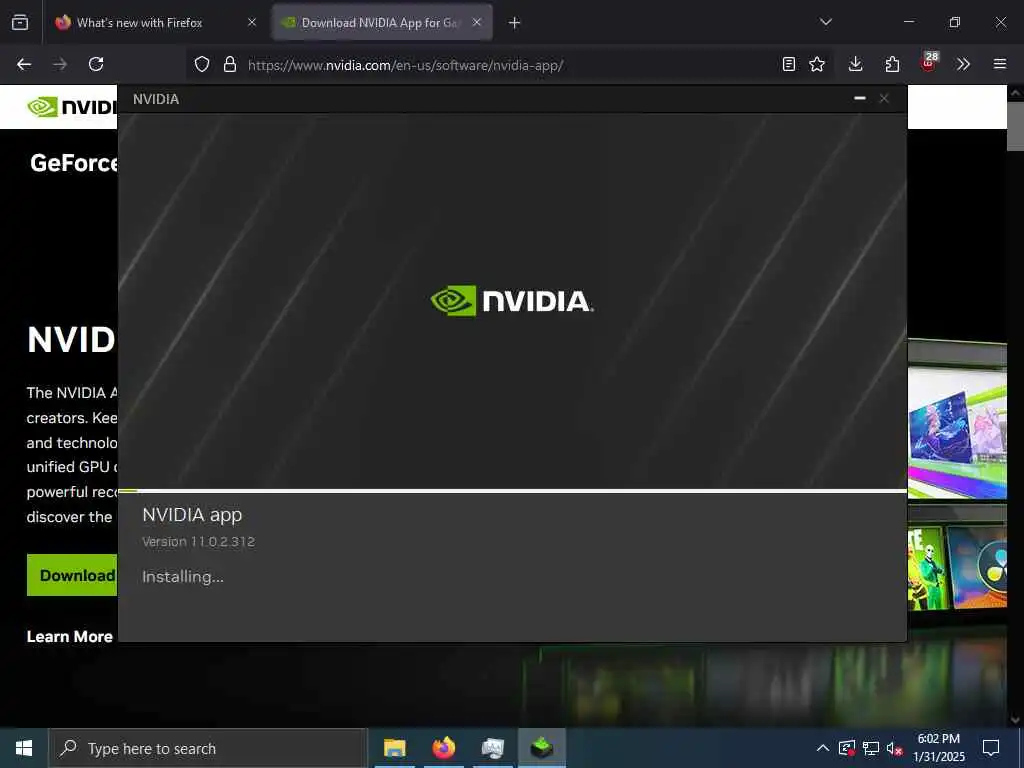Open the Action Center notifications
The width and height of the screenshot is (1024, 768).
click(x=991, y=748)
